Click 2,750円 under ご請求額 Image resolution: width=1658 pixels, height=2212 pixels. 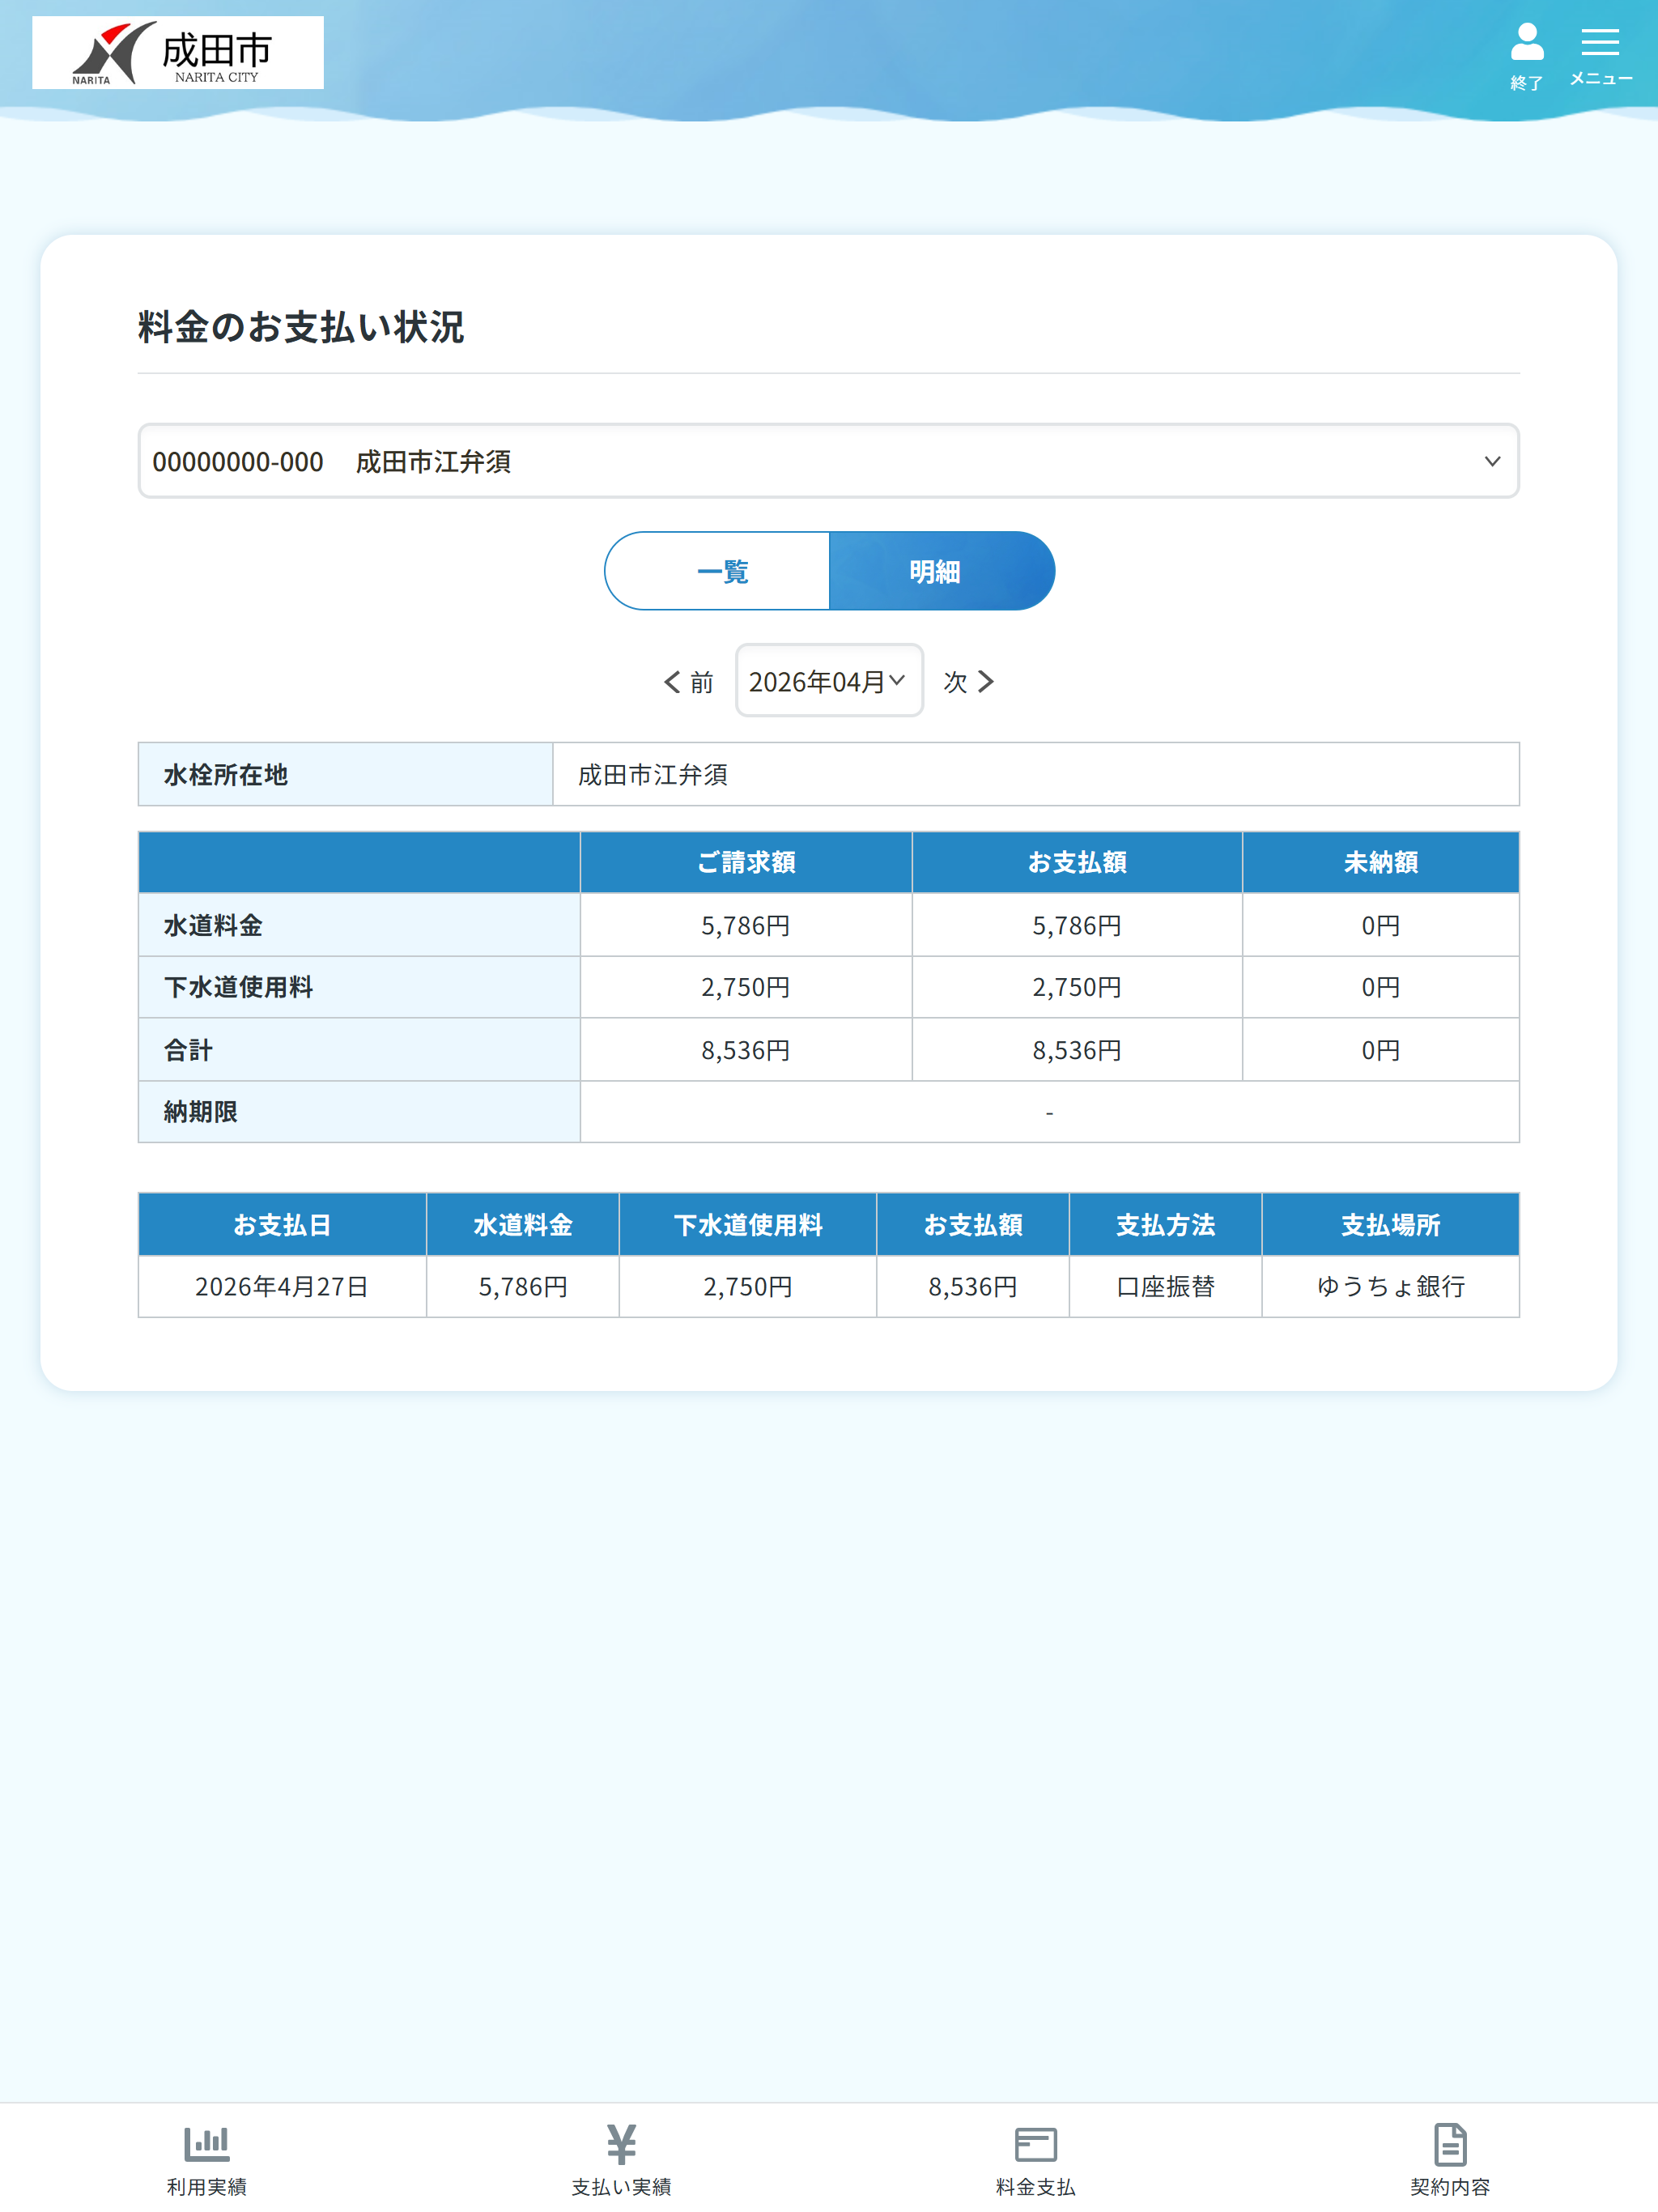point(746,987)
